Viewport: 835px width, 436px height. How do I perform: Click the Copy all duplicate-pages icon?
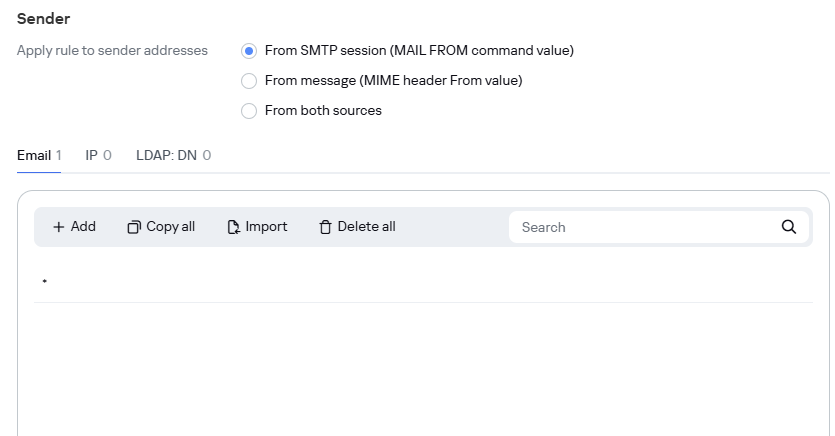click(x=134, y=227)
